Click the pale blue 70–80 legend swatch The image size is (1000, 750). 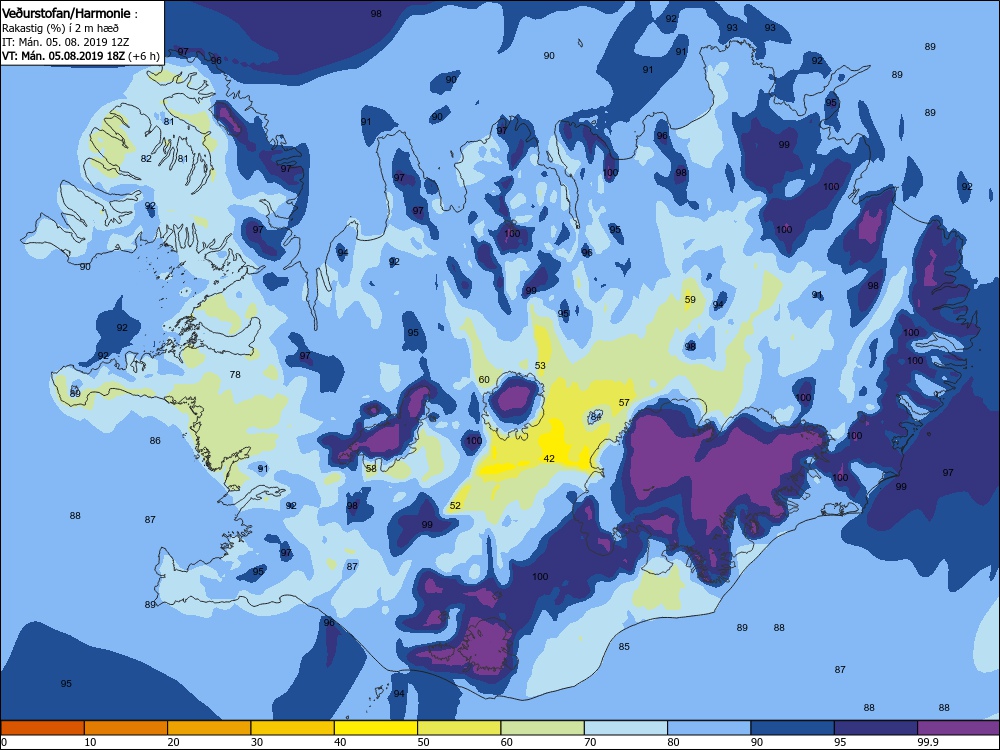(626, 728)
